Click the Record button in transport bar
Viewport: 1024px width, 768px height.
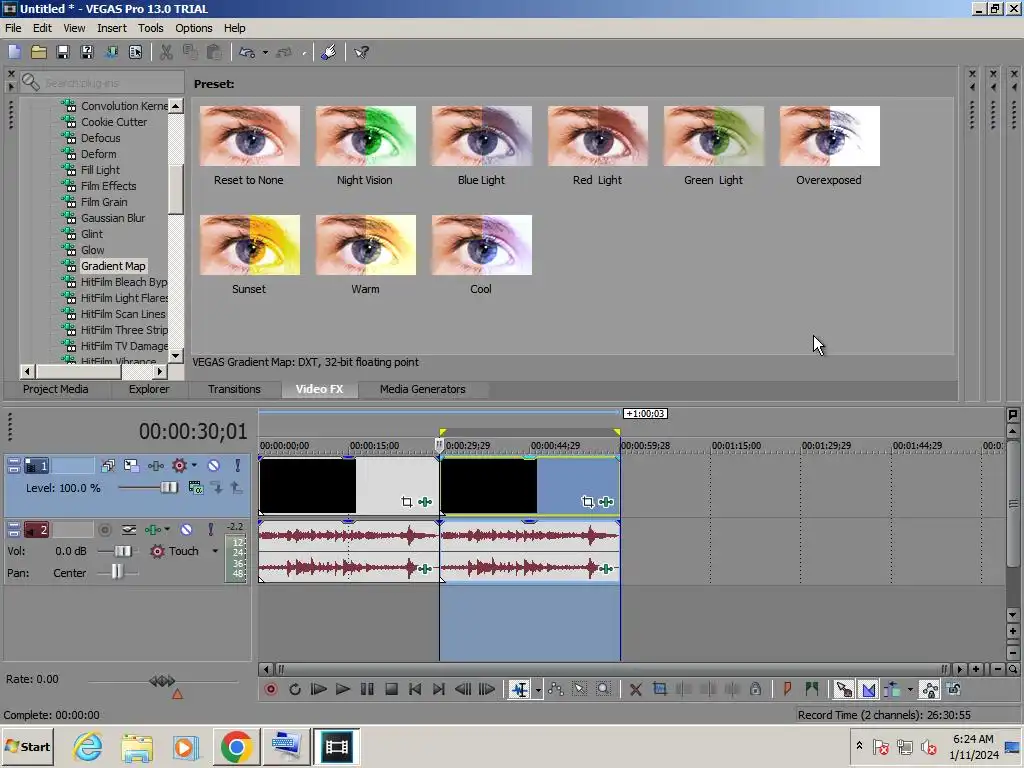pyautogui.click(x=270, y=689)
